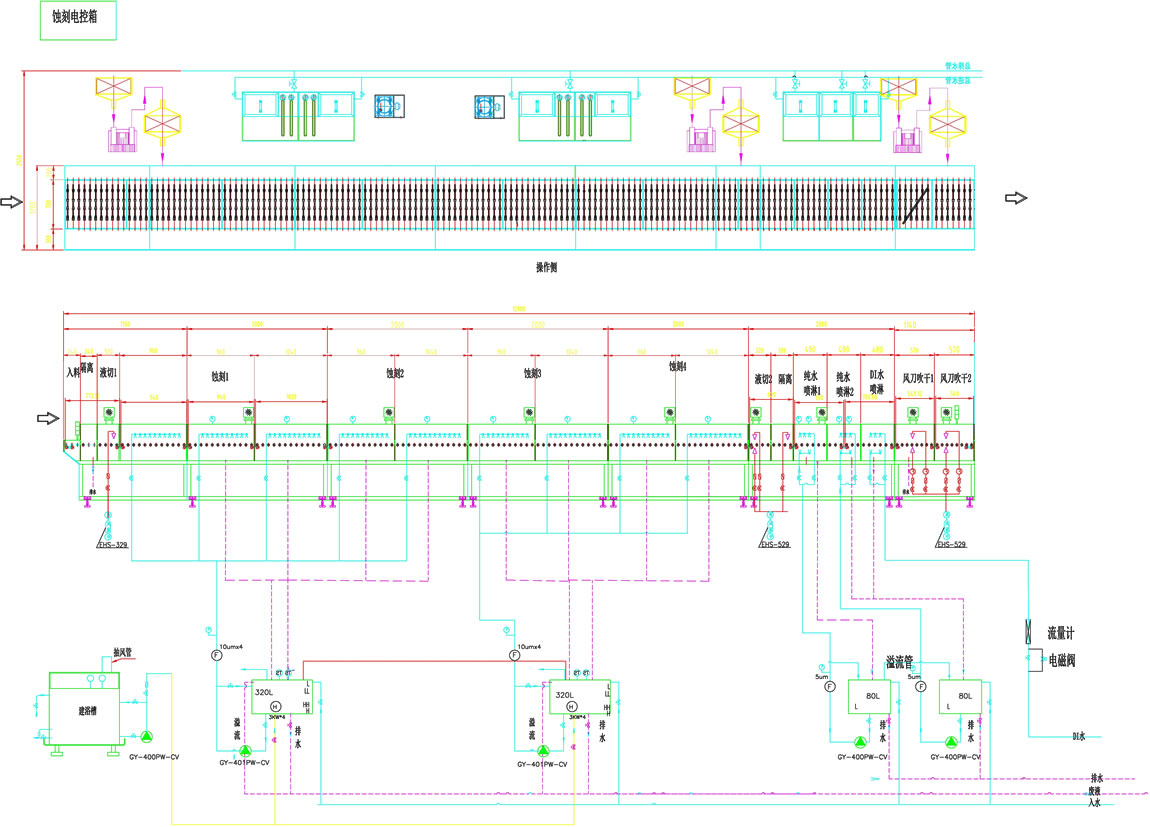
Task: Select the pump icon beside 建浴槽 tank
Action: [x=146, y=737]
